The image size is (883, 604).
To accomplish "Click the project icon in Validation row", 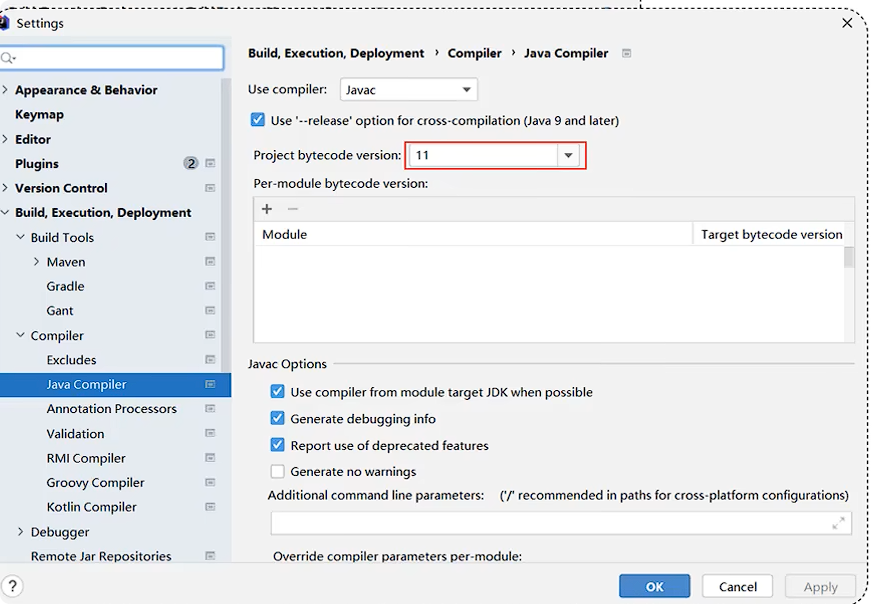I will pos(210,433).
